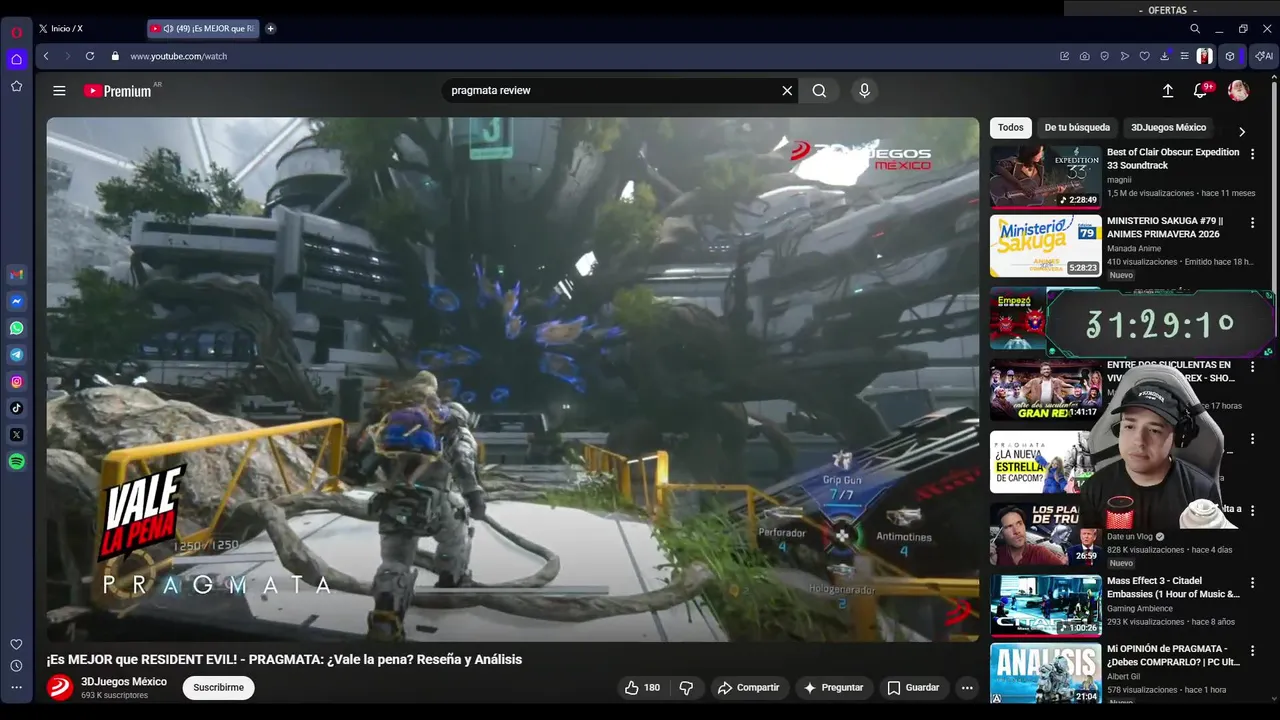1280x720 pixels.
Task: Open YouTube hamburger guide menu
Action: pos(59,91)
